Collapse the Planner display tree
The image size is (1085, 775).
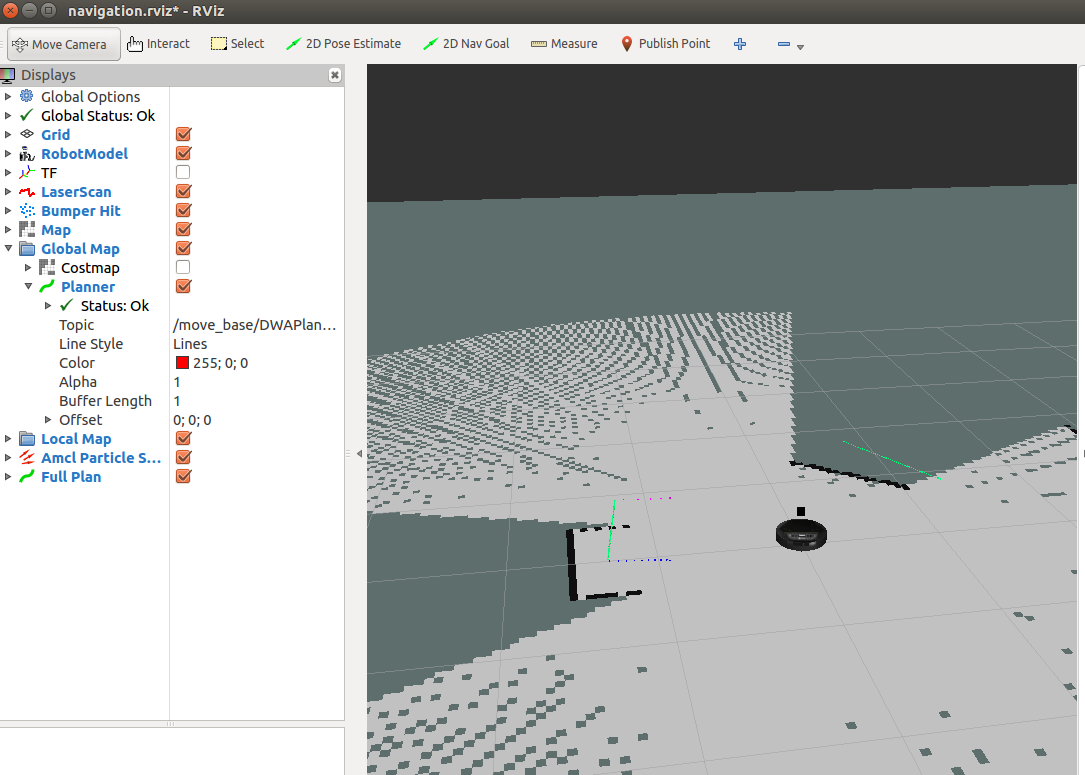point(28,286)
